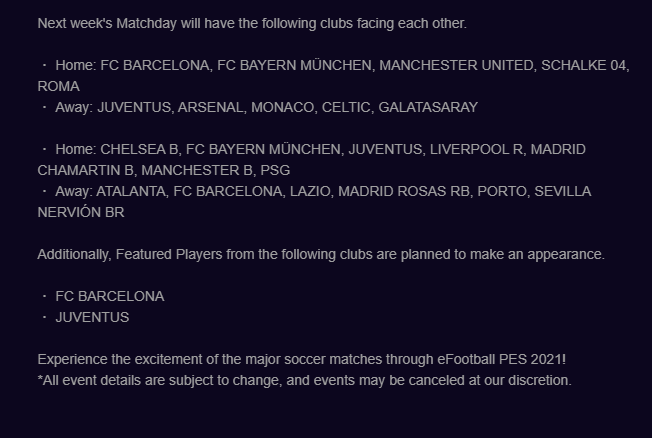Select FC BARCELONA under Featured Players

coord(109,296)
